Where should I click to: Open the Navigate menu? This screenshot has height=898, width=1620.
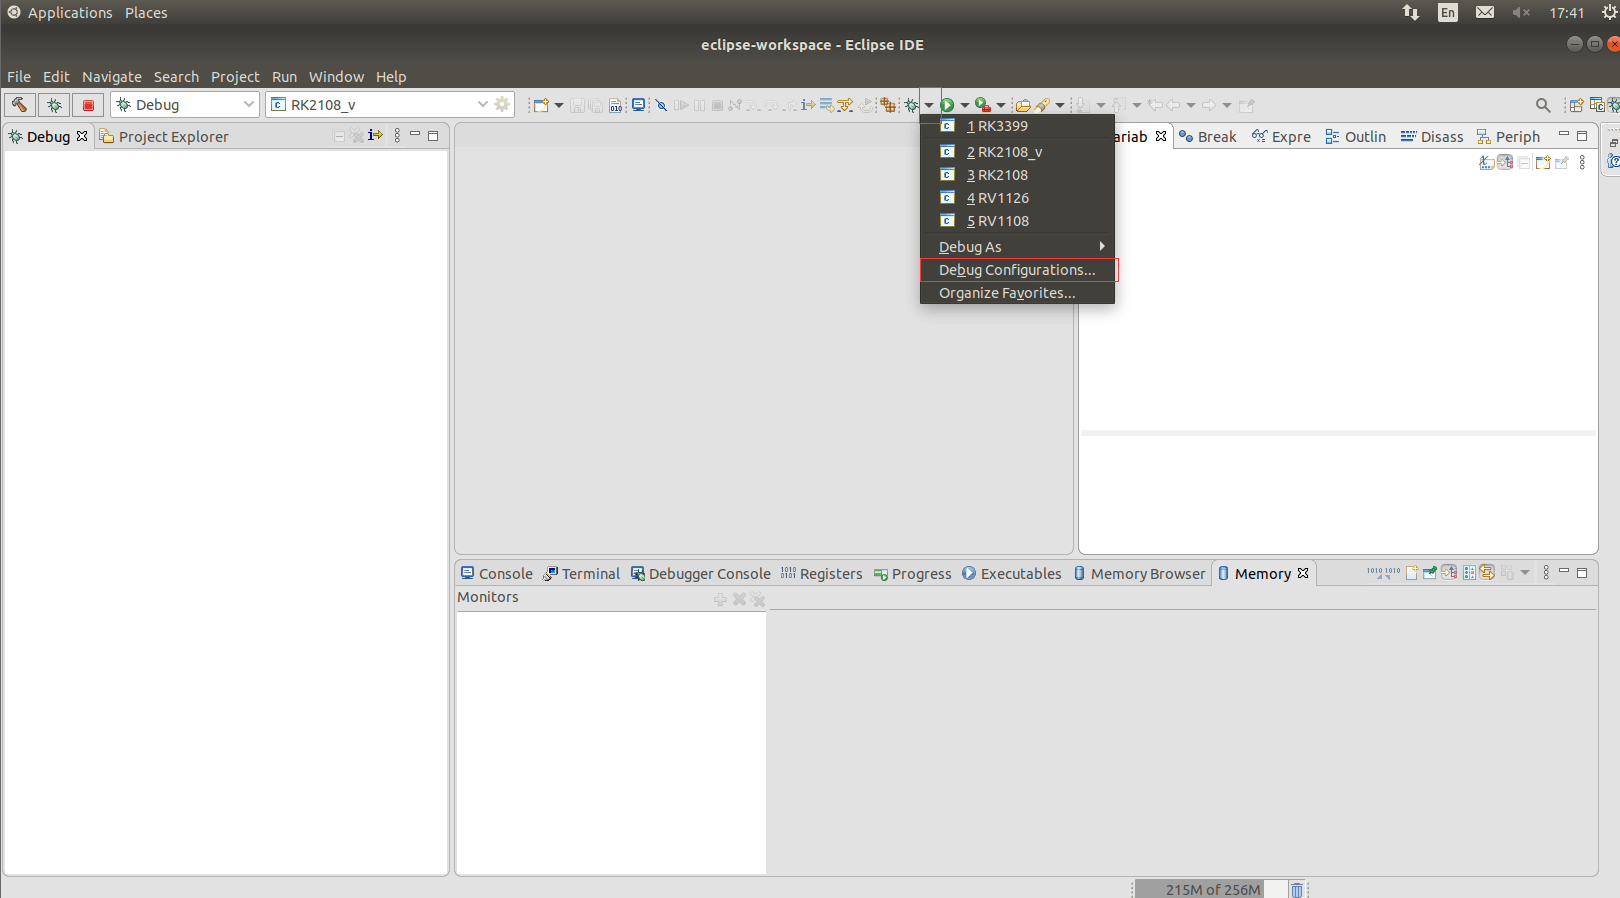(112, 77)
